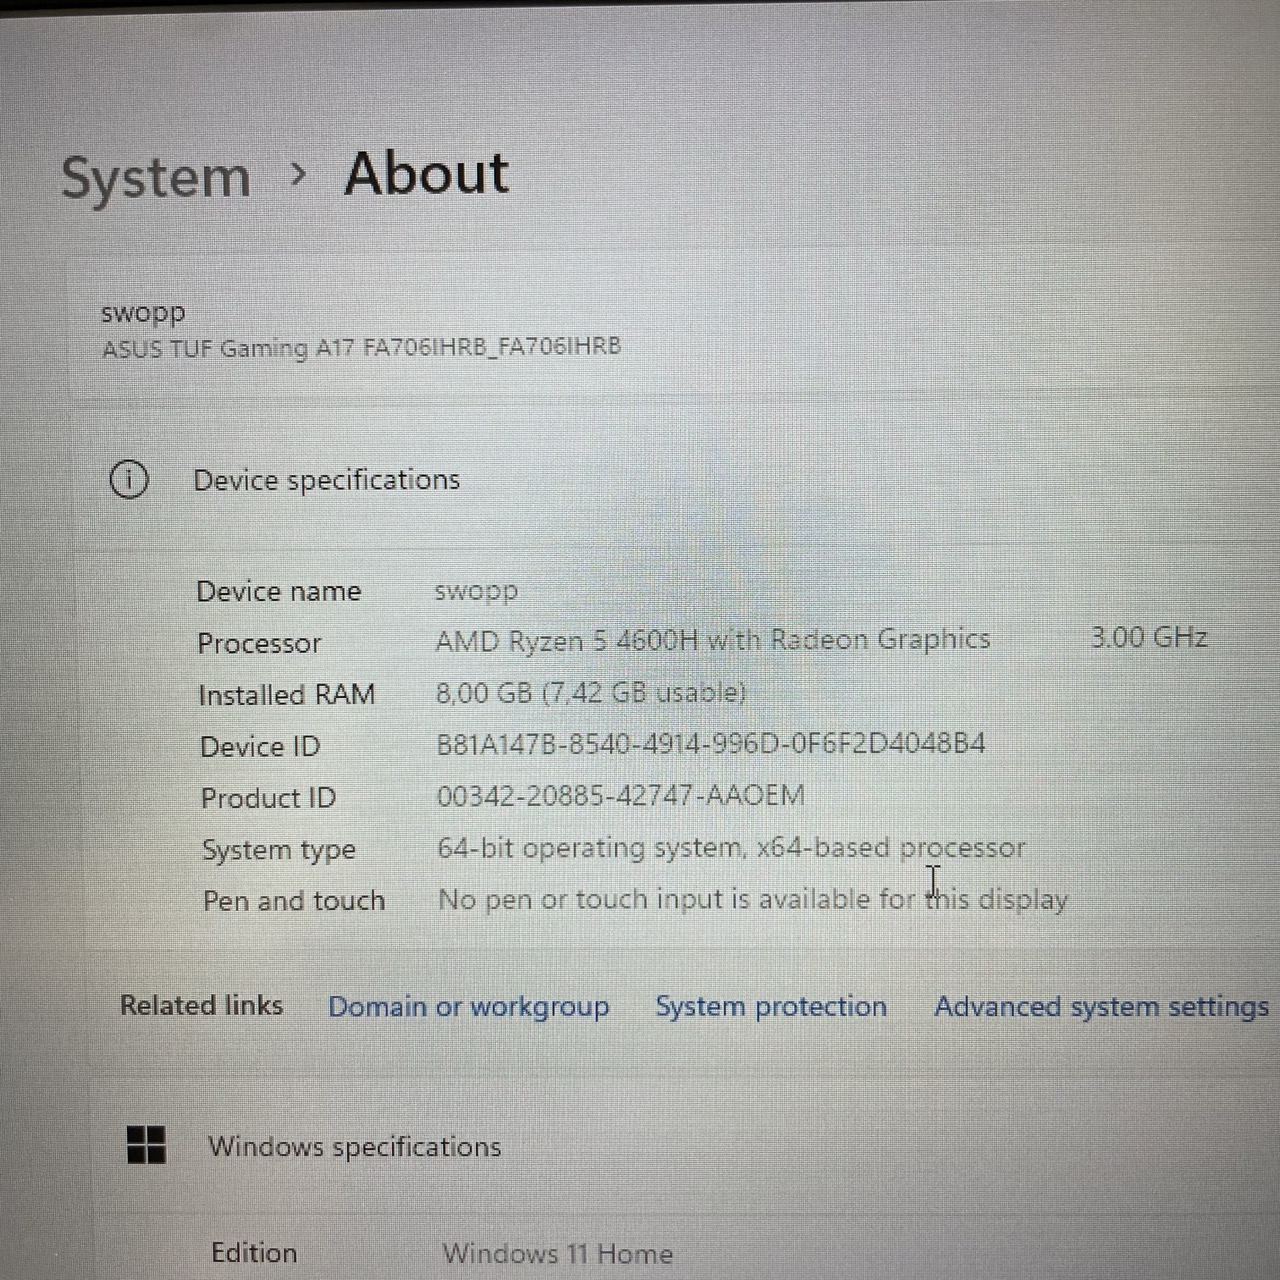Click the About page title
The width and height of the screenshot is (1280, 1280).
click(x=427, y=173)
